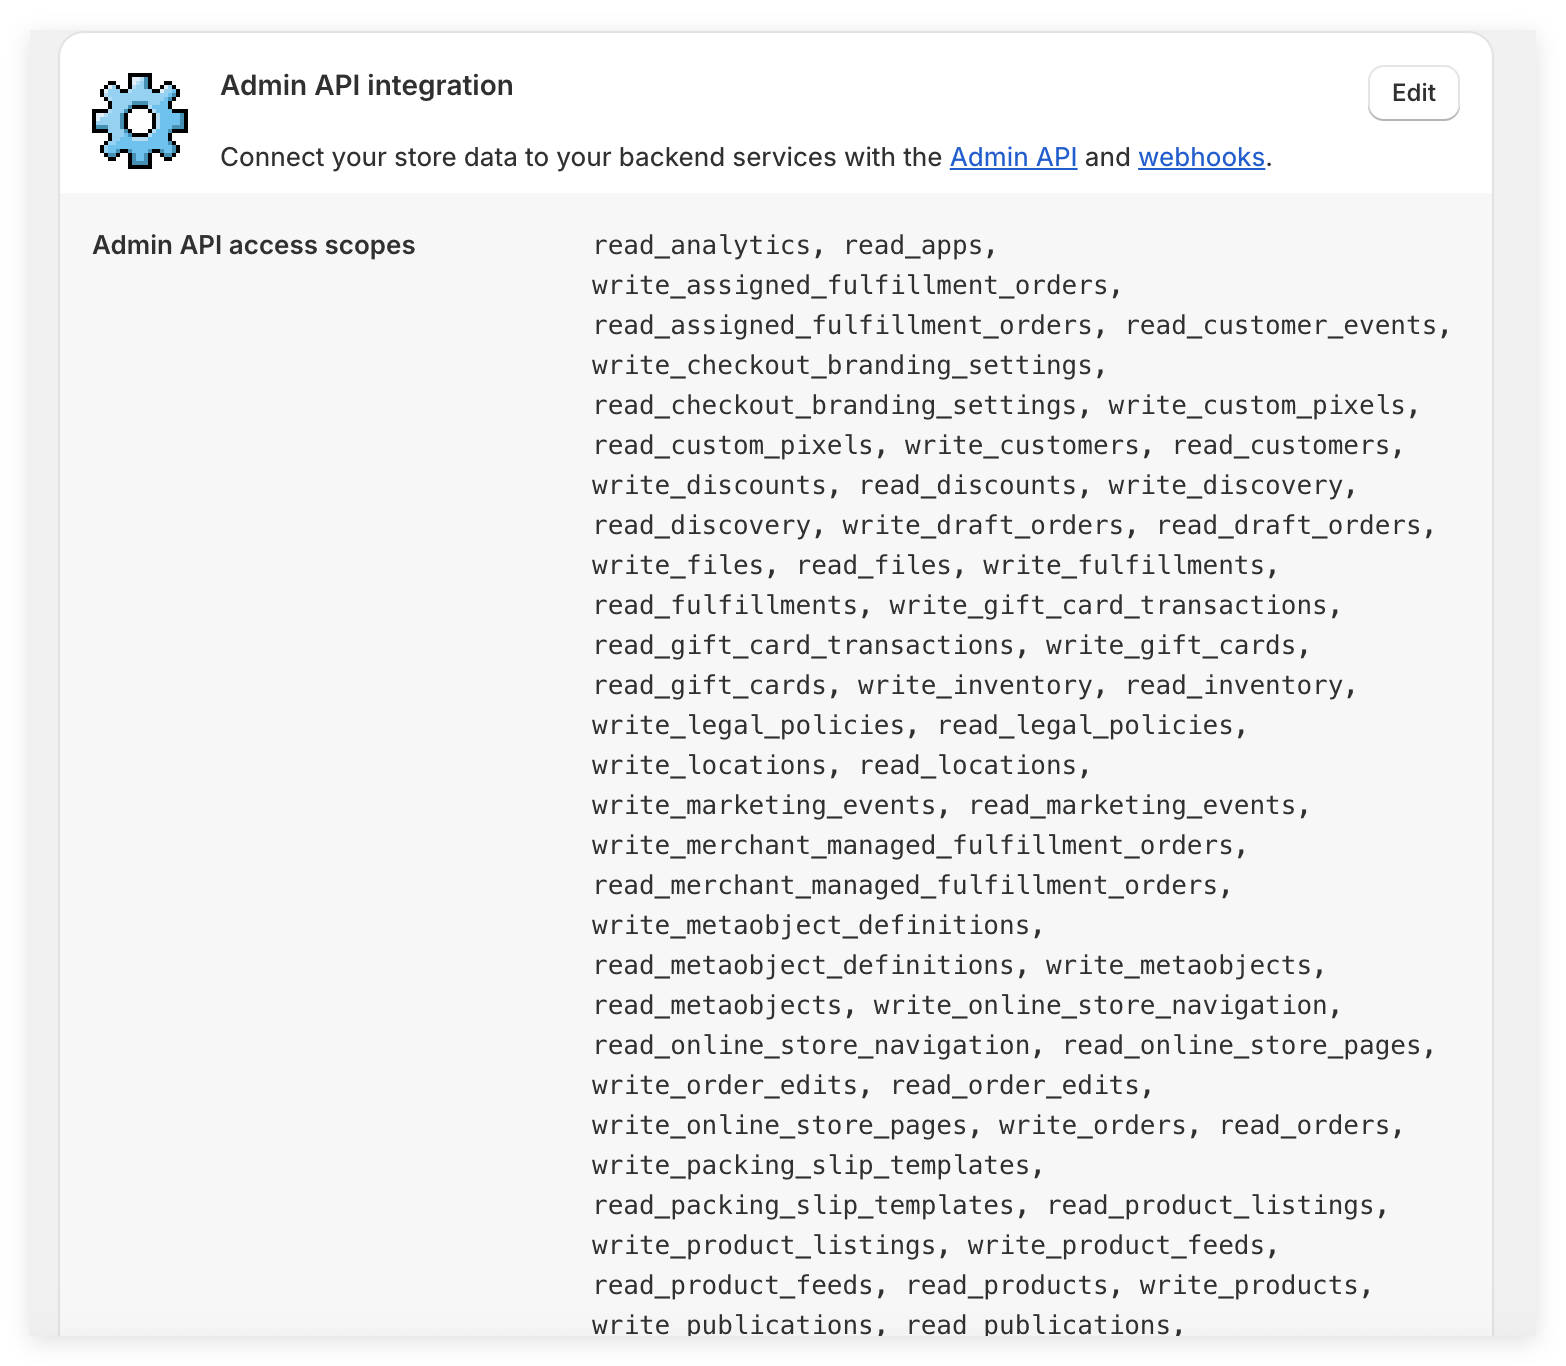Click the write_marketing_events scope text
This screenshot has width=1566, height=1366.
(764, 805)
